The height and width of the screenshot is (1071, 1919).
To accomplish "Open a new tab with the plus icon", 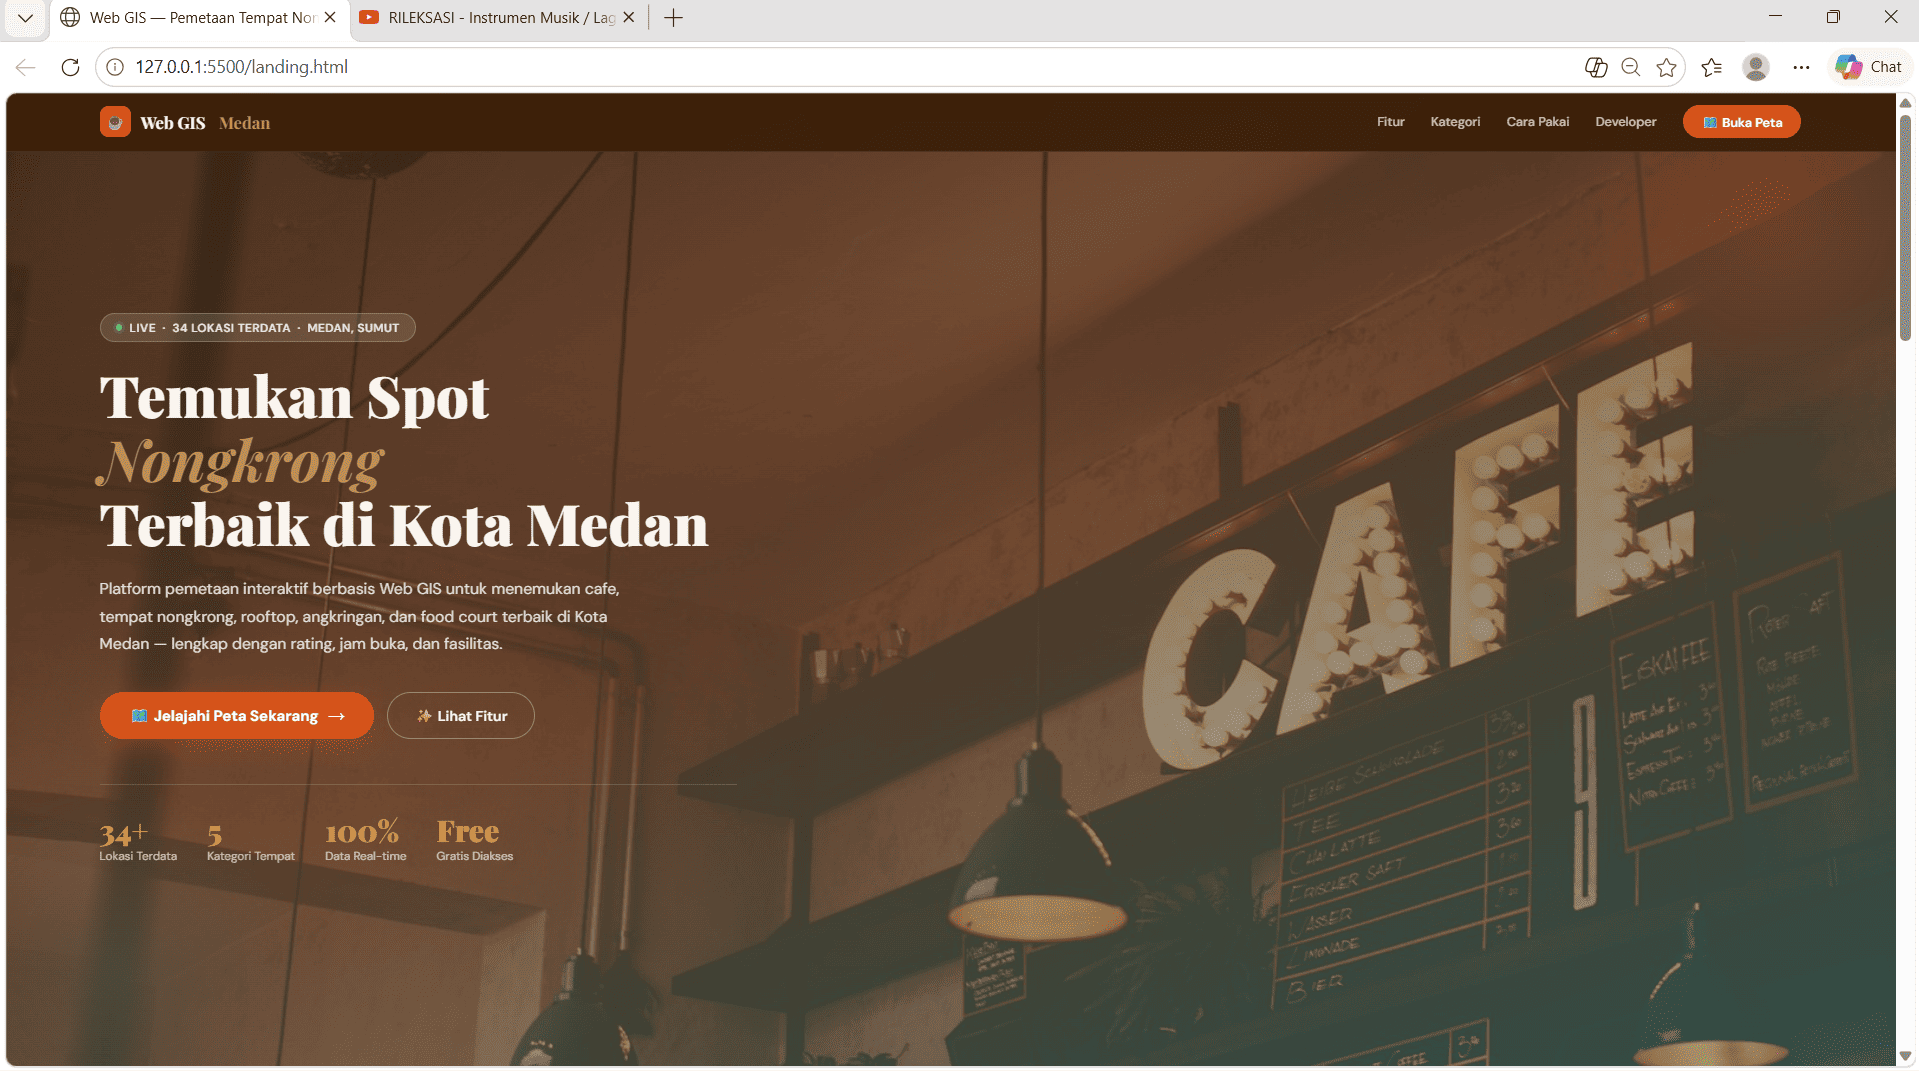I will tap(674, 18).
